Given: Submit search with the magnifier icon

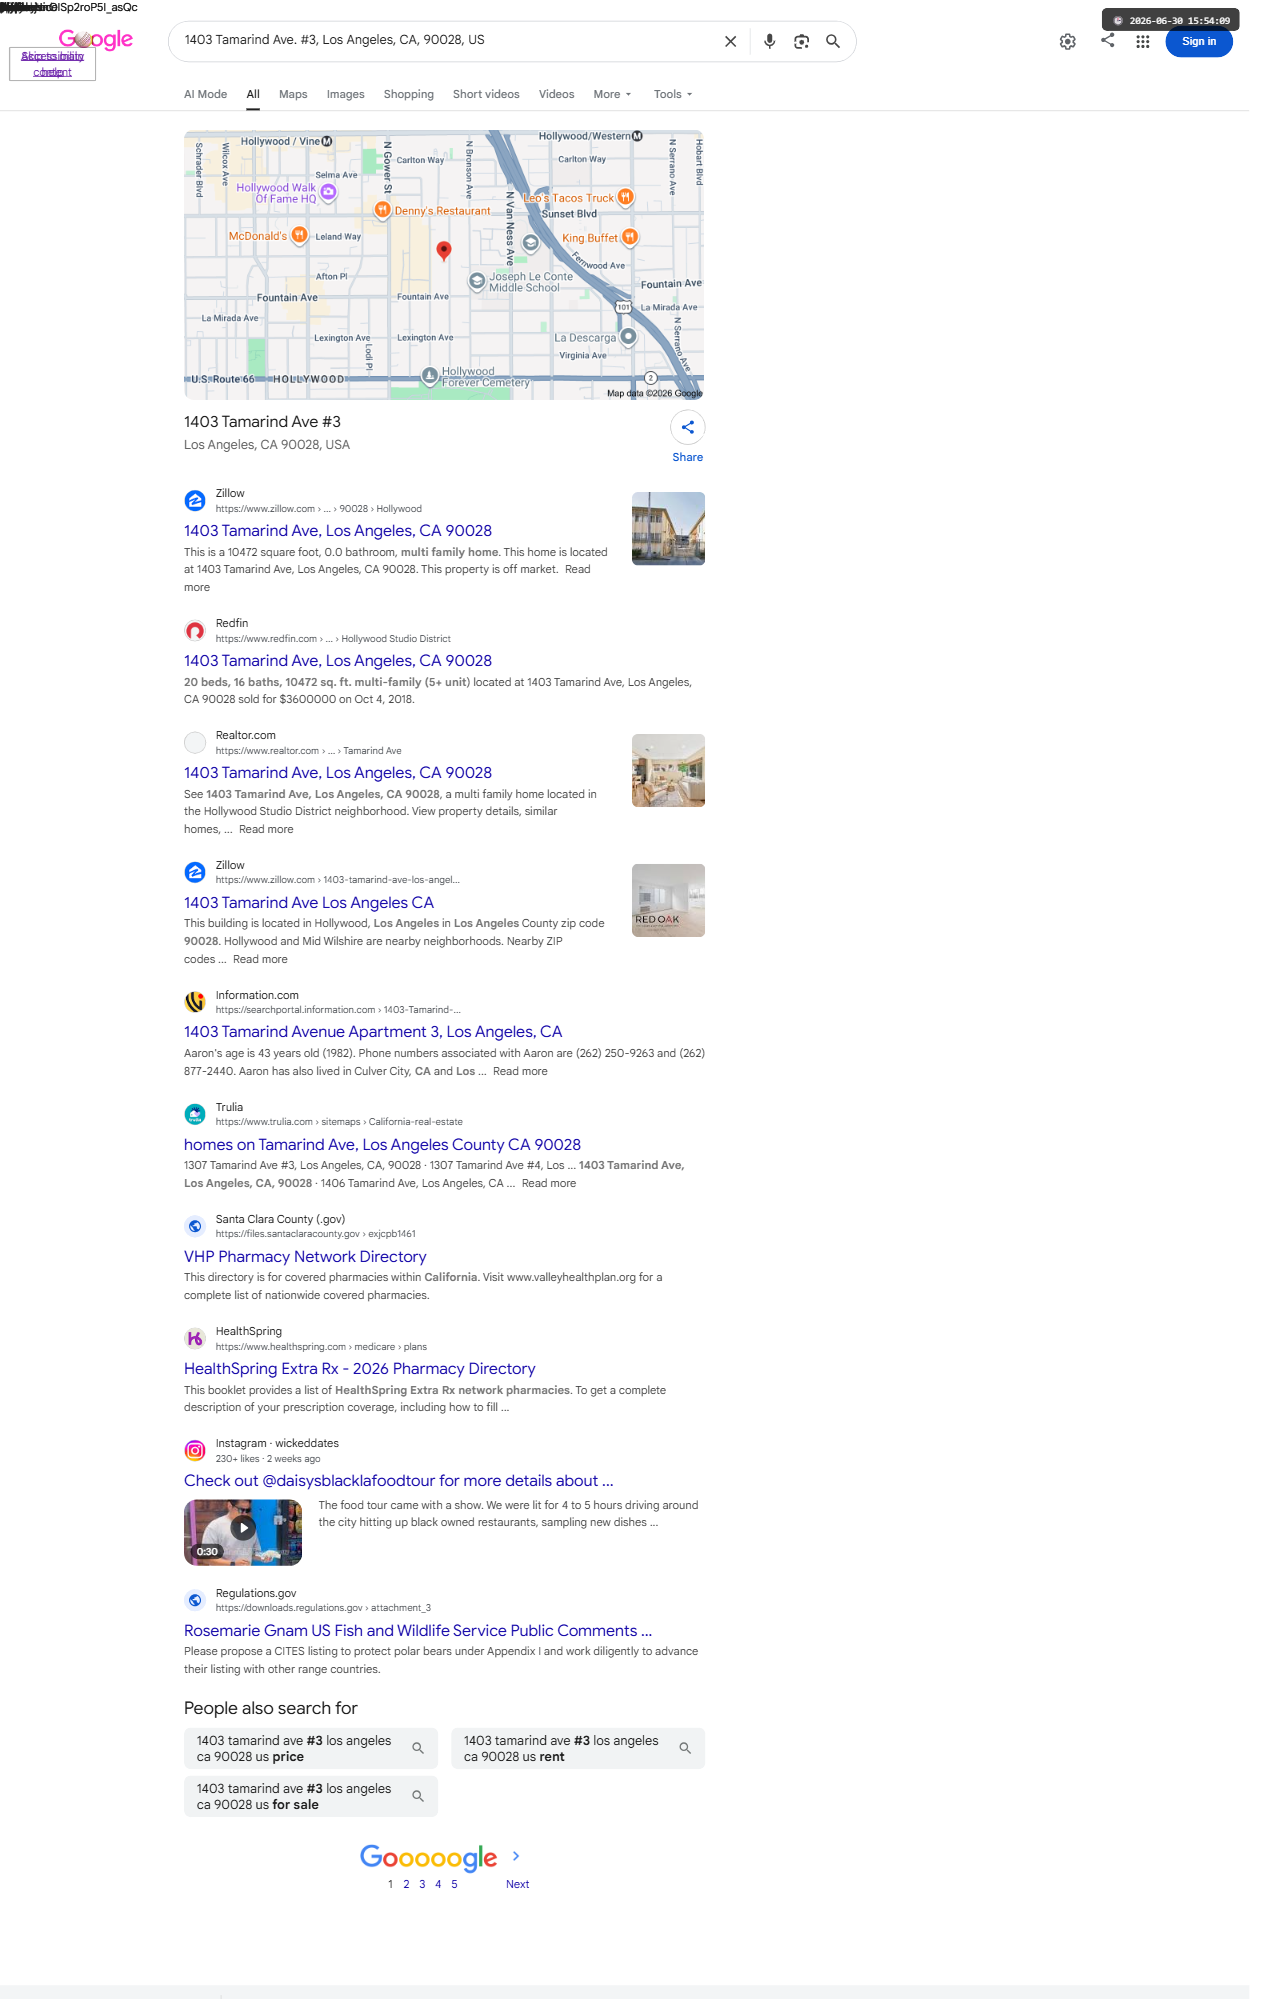Looking at the screenshot, I should [x=832, y=41].
